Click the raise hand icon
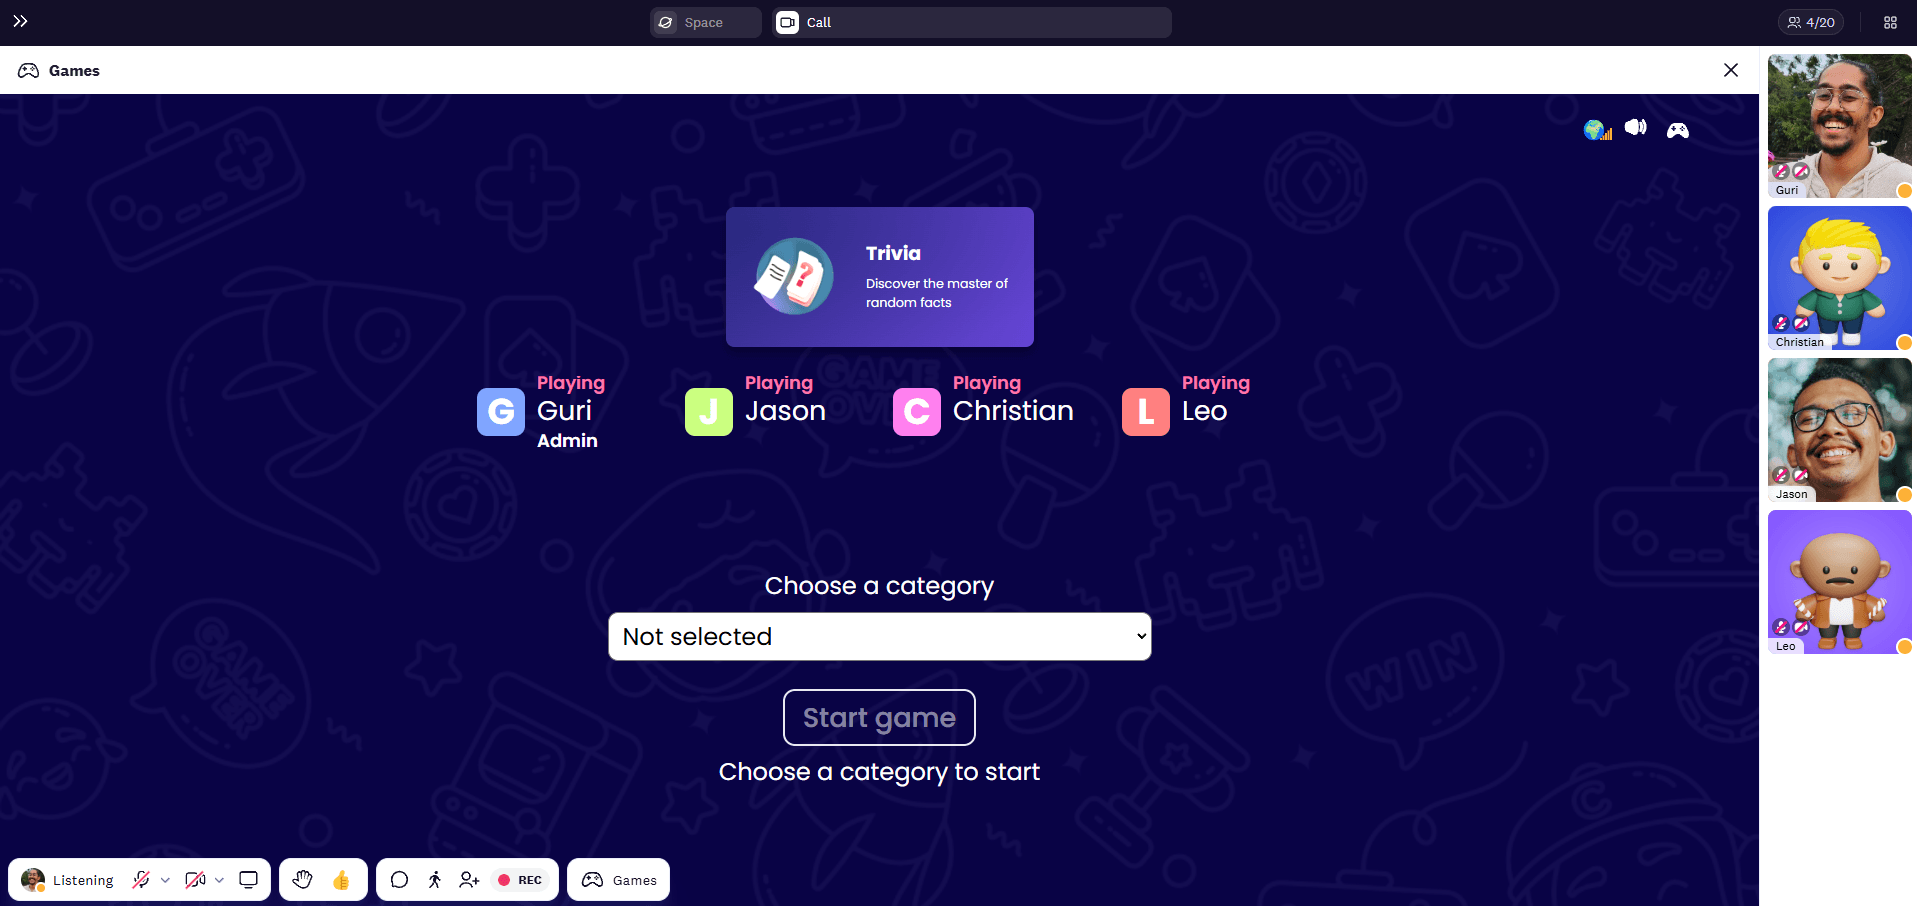 (302, 880)
